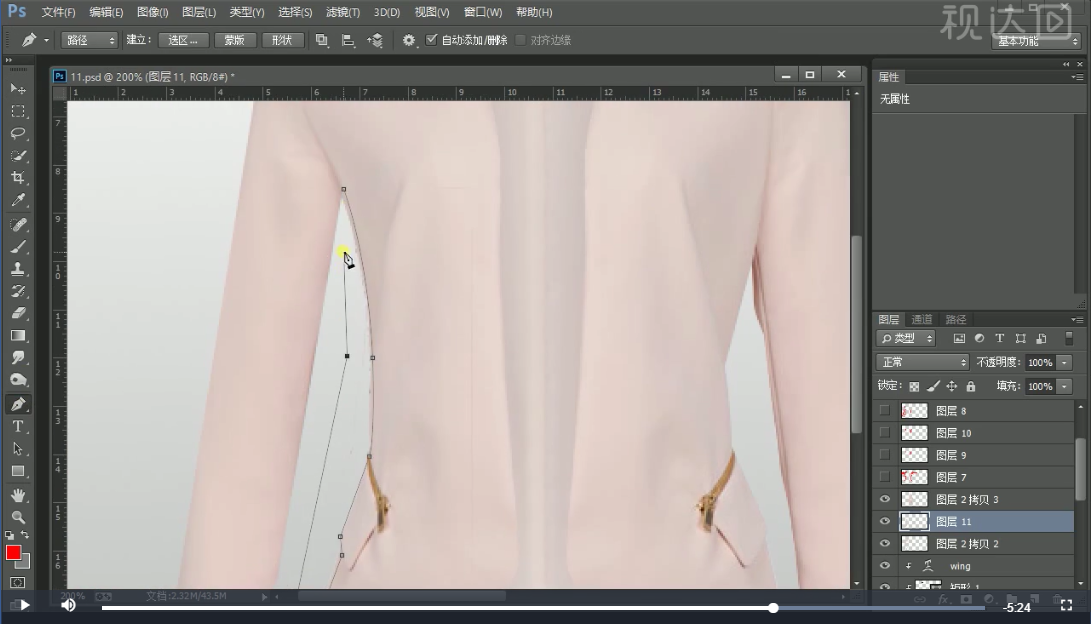Click 形状 button
1091x624 pixels.
(x=282, y=40)
